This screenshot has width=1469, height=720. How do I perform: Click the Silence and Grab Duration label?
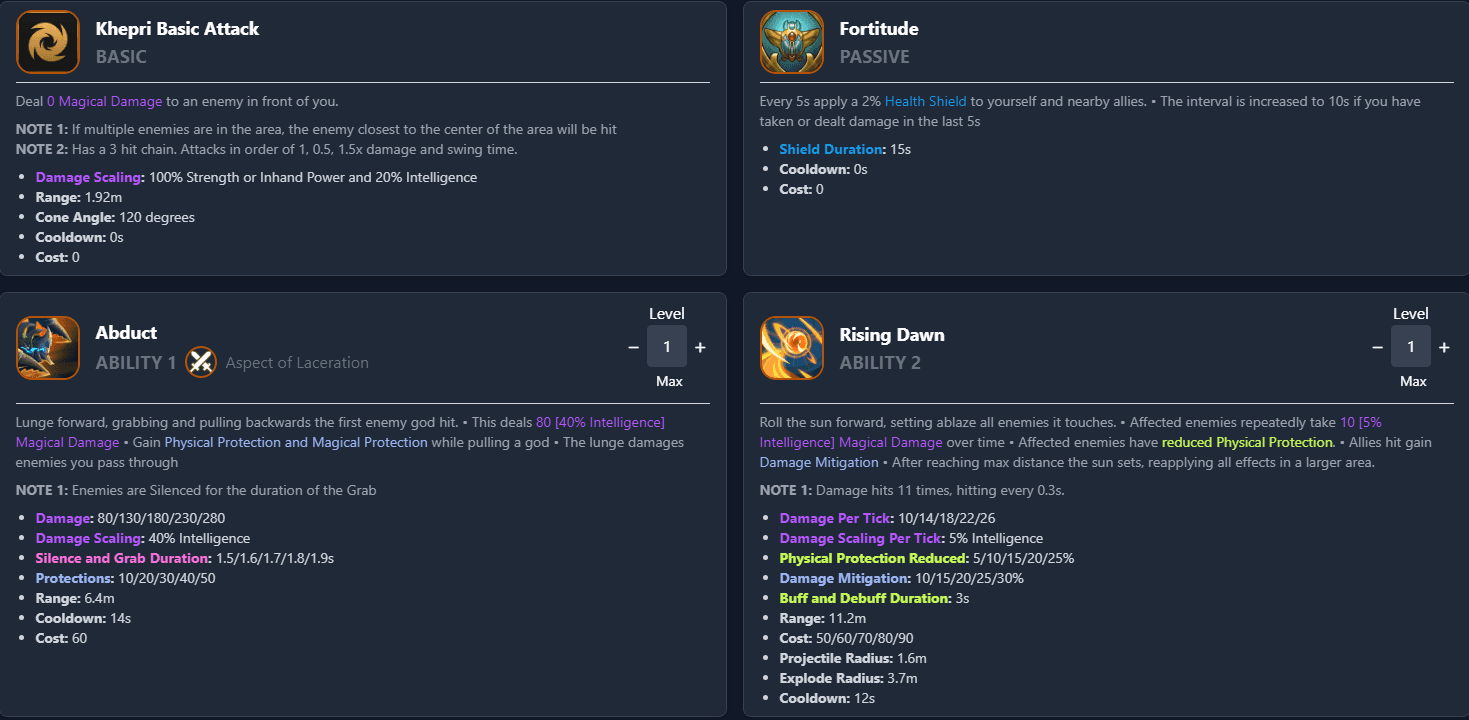pos(122,558)
